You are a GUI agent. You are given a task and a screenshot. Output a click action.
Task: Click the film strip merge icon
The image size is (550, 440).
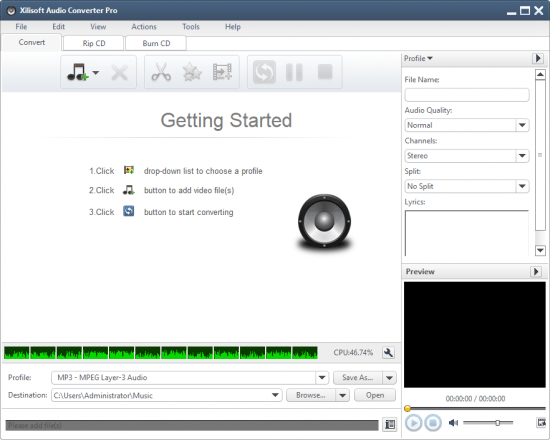tap(222, 72)
